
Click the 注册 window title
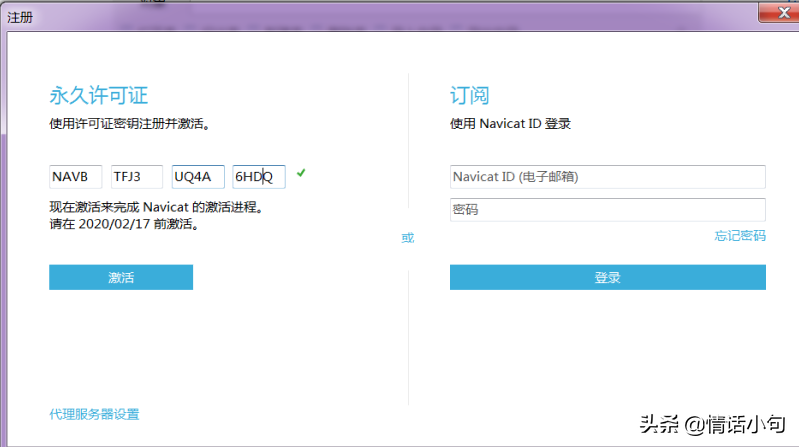click(20, 17)
